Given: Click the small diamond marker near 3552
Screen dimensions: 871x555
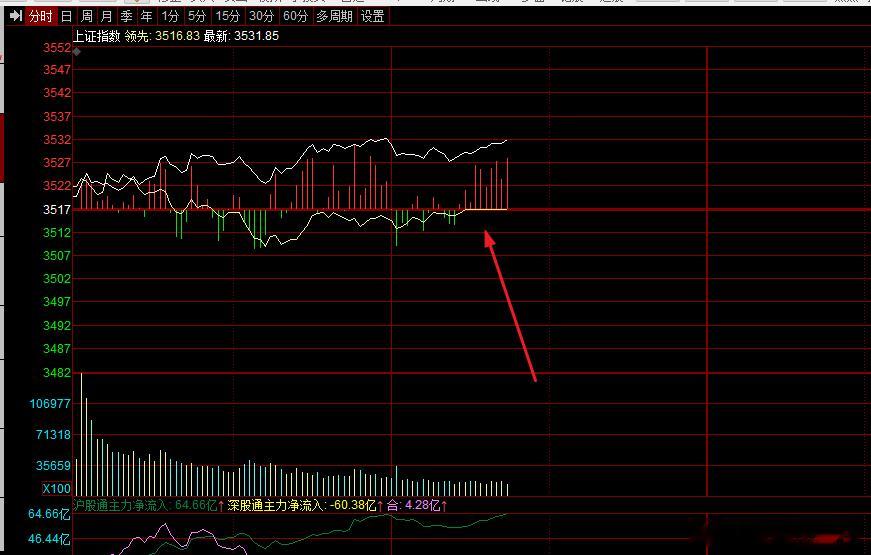Looking at the screenshot, I should (77, 52).
